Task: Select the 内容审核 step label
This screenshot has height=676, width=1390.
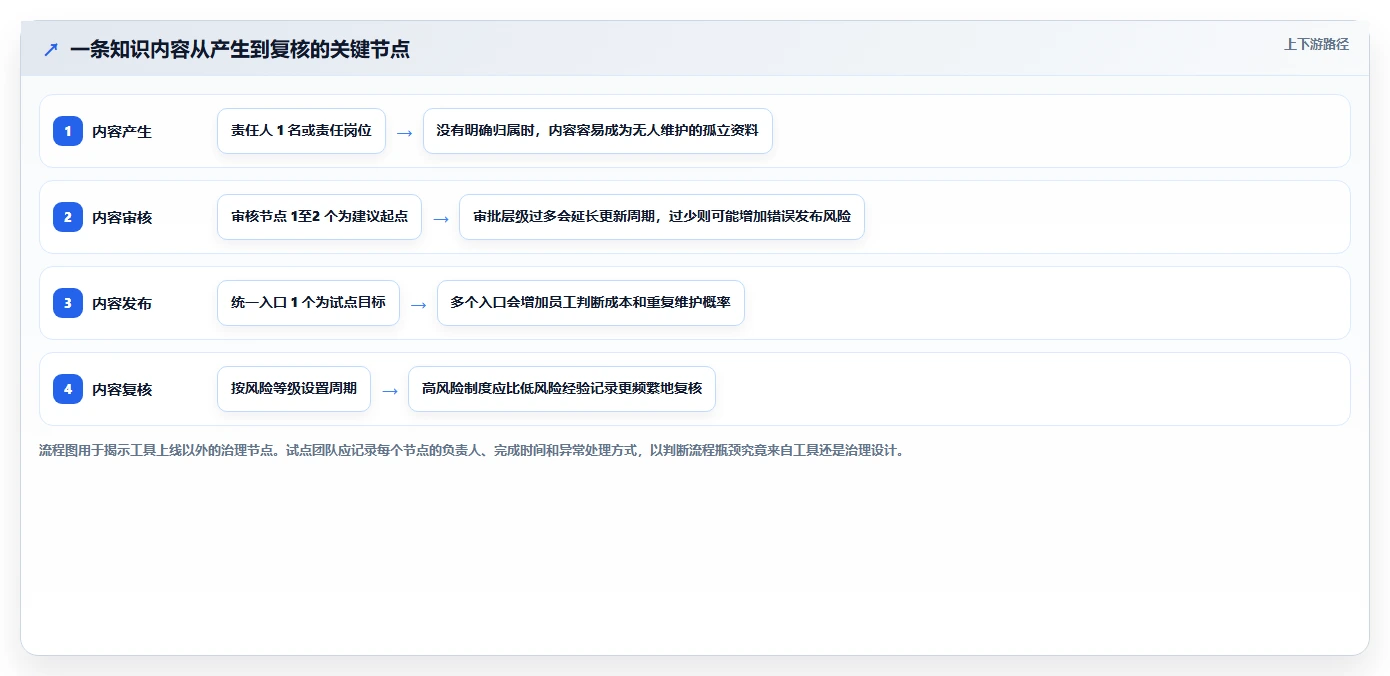Action: pyautogui.click(x=122, y=217)
